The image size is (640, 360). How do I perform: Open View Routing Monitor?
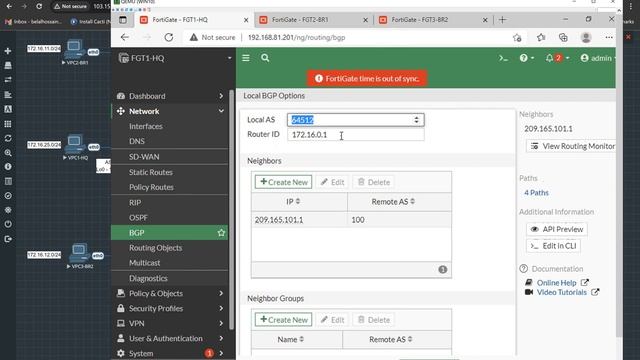[571, 146]
